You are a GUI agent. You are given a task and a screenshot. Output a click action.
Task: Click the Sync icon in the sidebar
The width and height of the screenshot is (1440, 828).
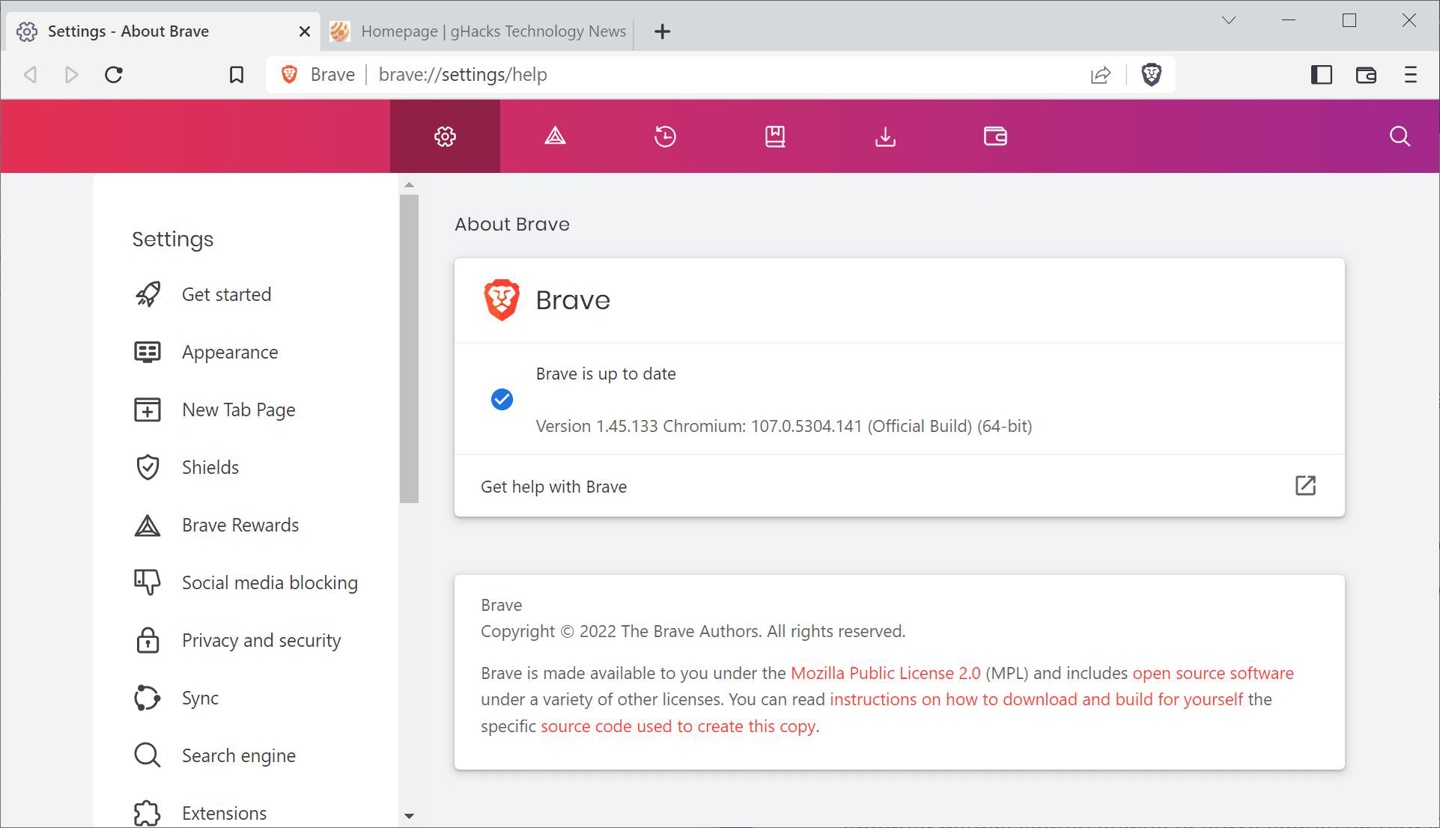click(x=147, y=698)
